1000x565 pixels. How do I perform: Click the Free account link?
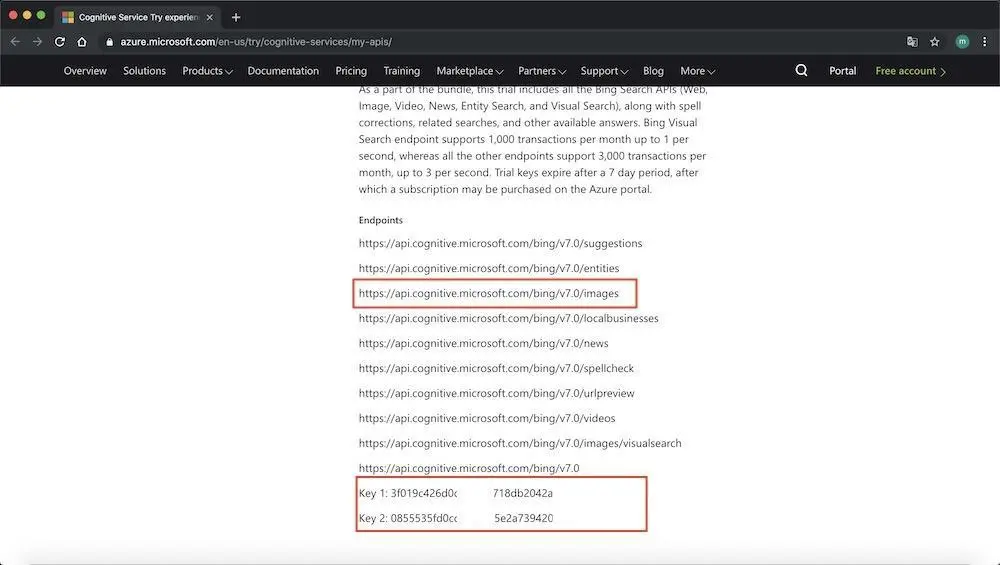point(911,71)
